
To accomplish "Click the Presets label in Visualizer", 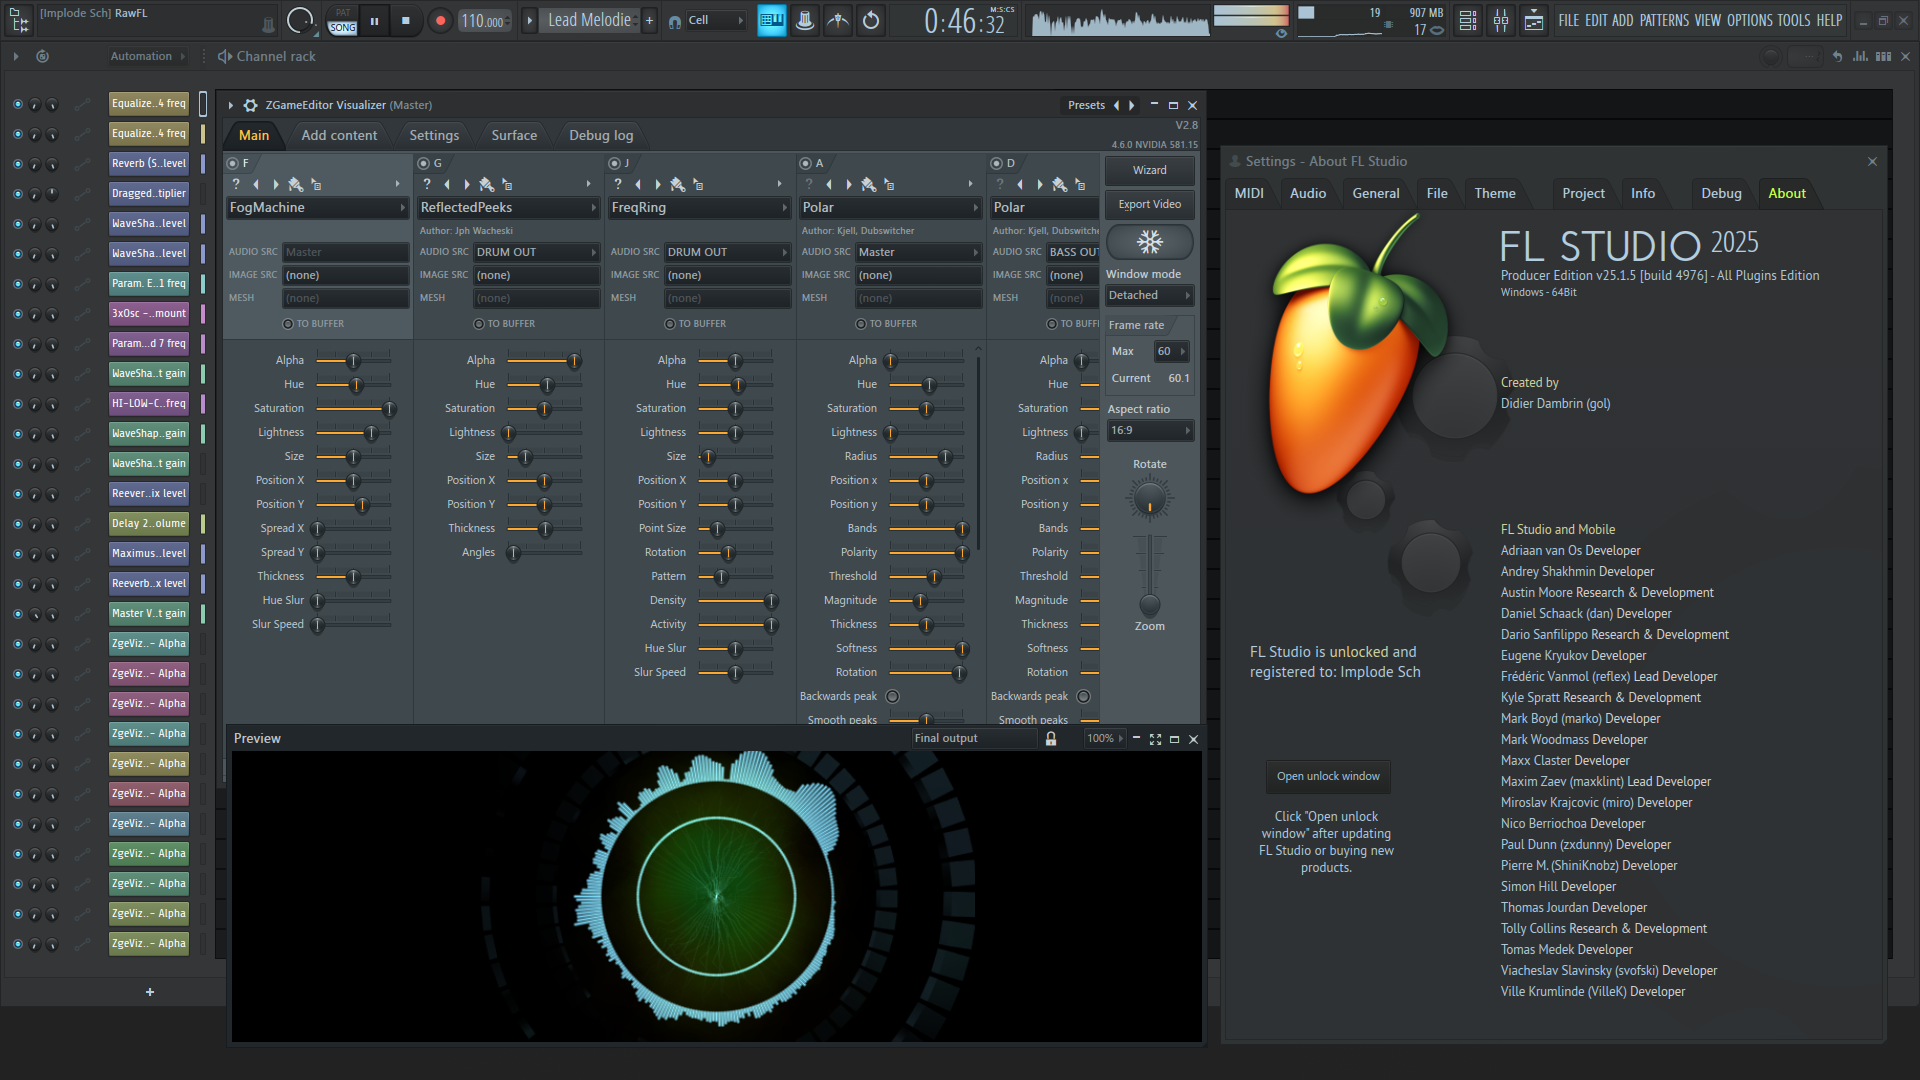I will 1086,105.
